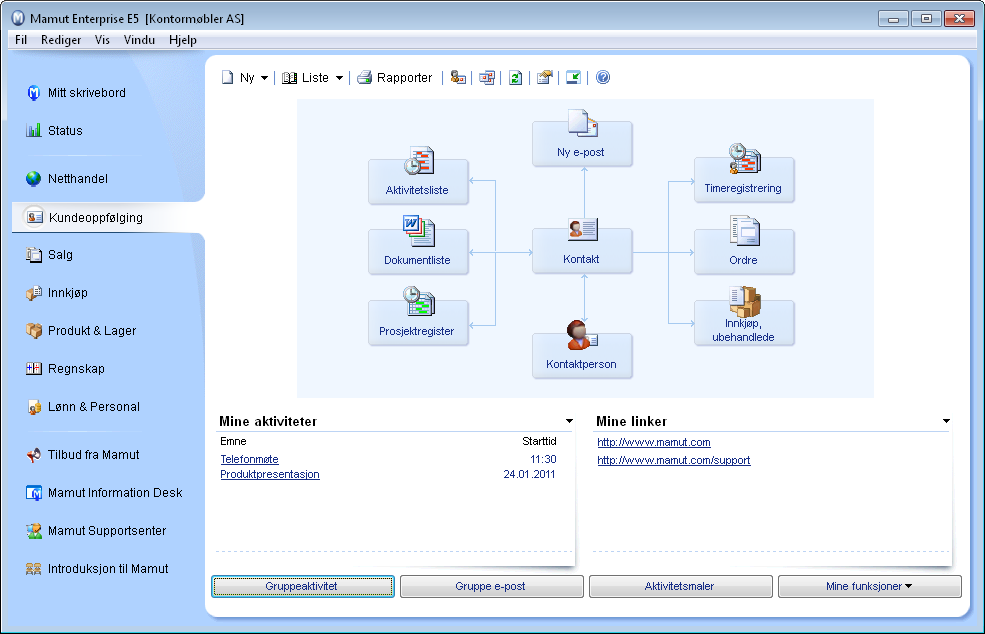The width and height of the screenshot is (985, 634).
Task: Click the 11:30 start time
Action: [x=543, y=459]
